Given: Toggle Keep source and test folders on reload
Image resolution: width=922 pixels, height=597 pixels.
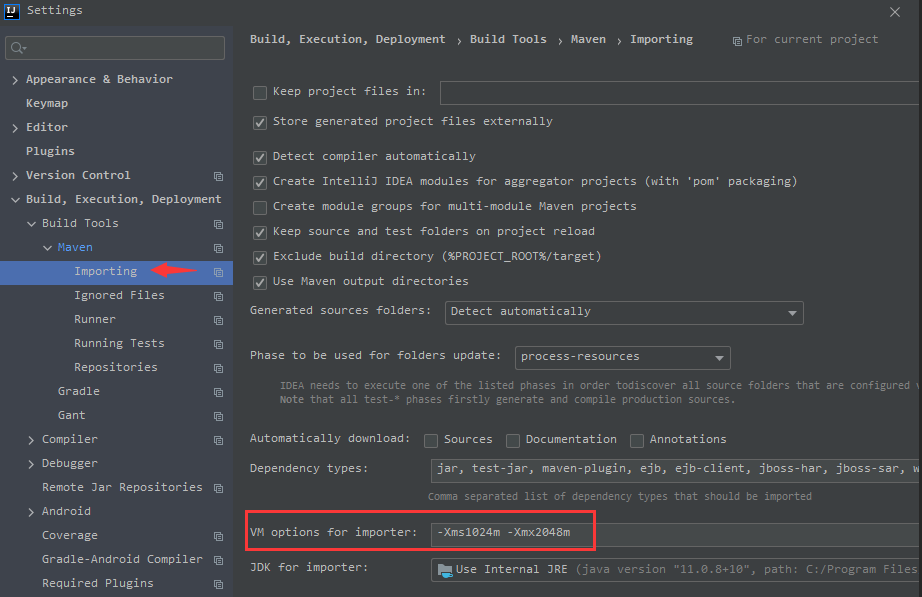Looking at the screenshot, I should [259, 232].
